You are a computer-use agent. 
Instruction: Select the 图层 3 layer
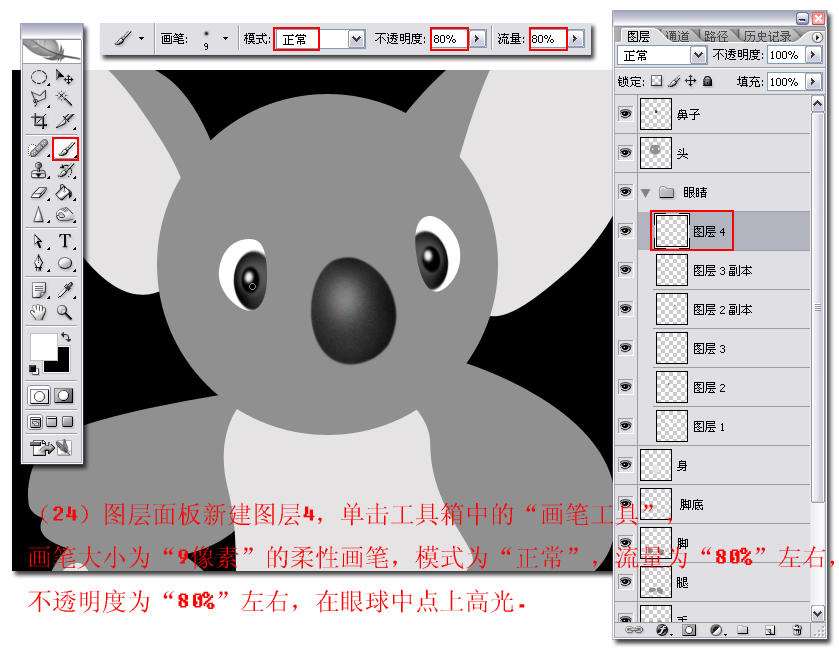tap(709, 348)
